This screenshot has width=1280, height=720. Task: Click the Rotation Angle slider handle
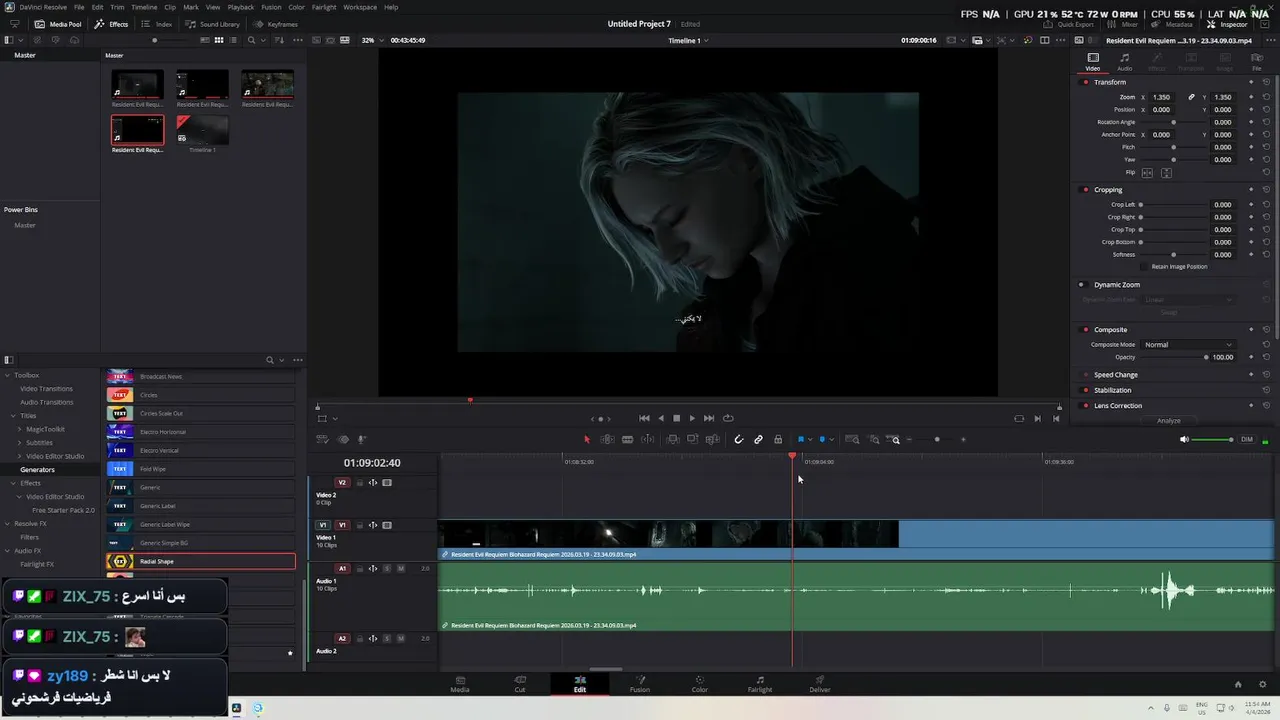pos(1173,122)
